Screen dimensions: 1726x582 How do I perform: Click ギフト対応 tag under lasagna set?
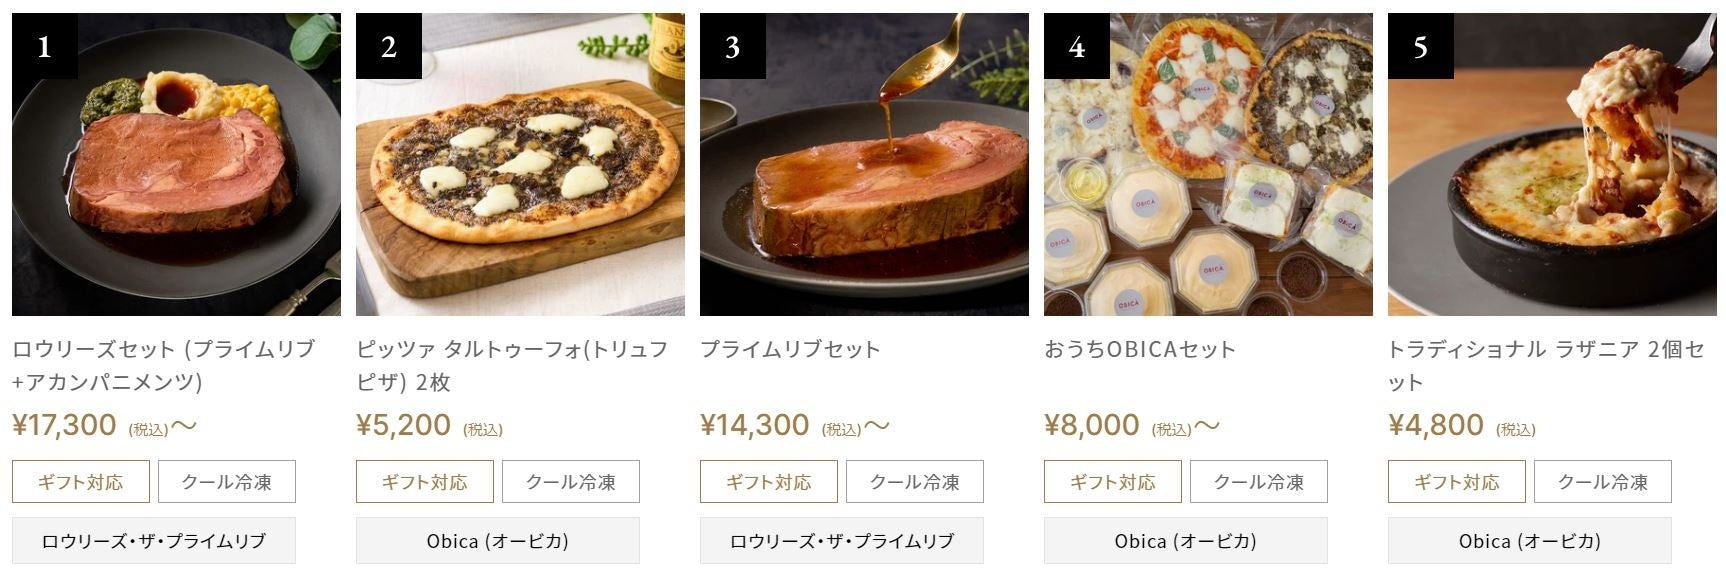1457,482
